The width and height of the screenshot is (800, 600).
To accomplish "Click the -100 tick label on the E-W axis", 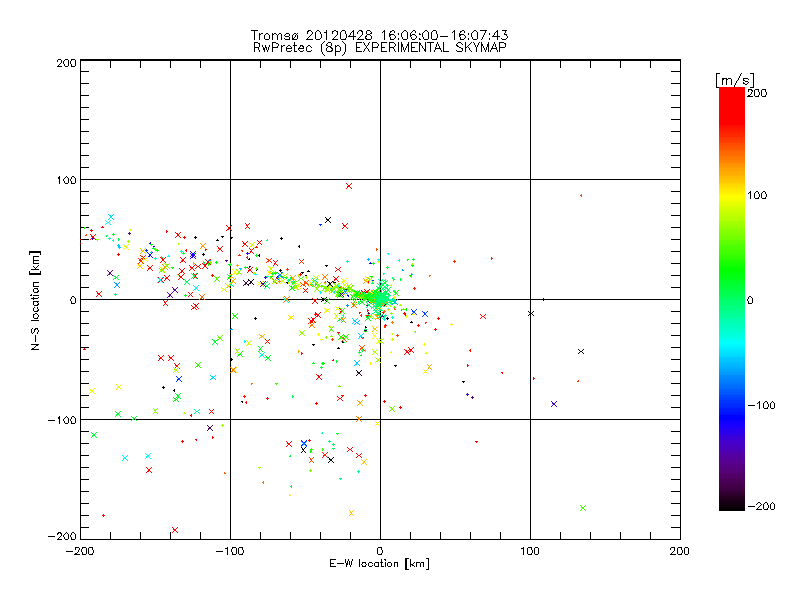I will tap(230, 551).
